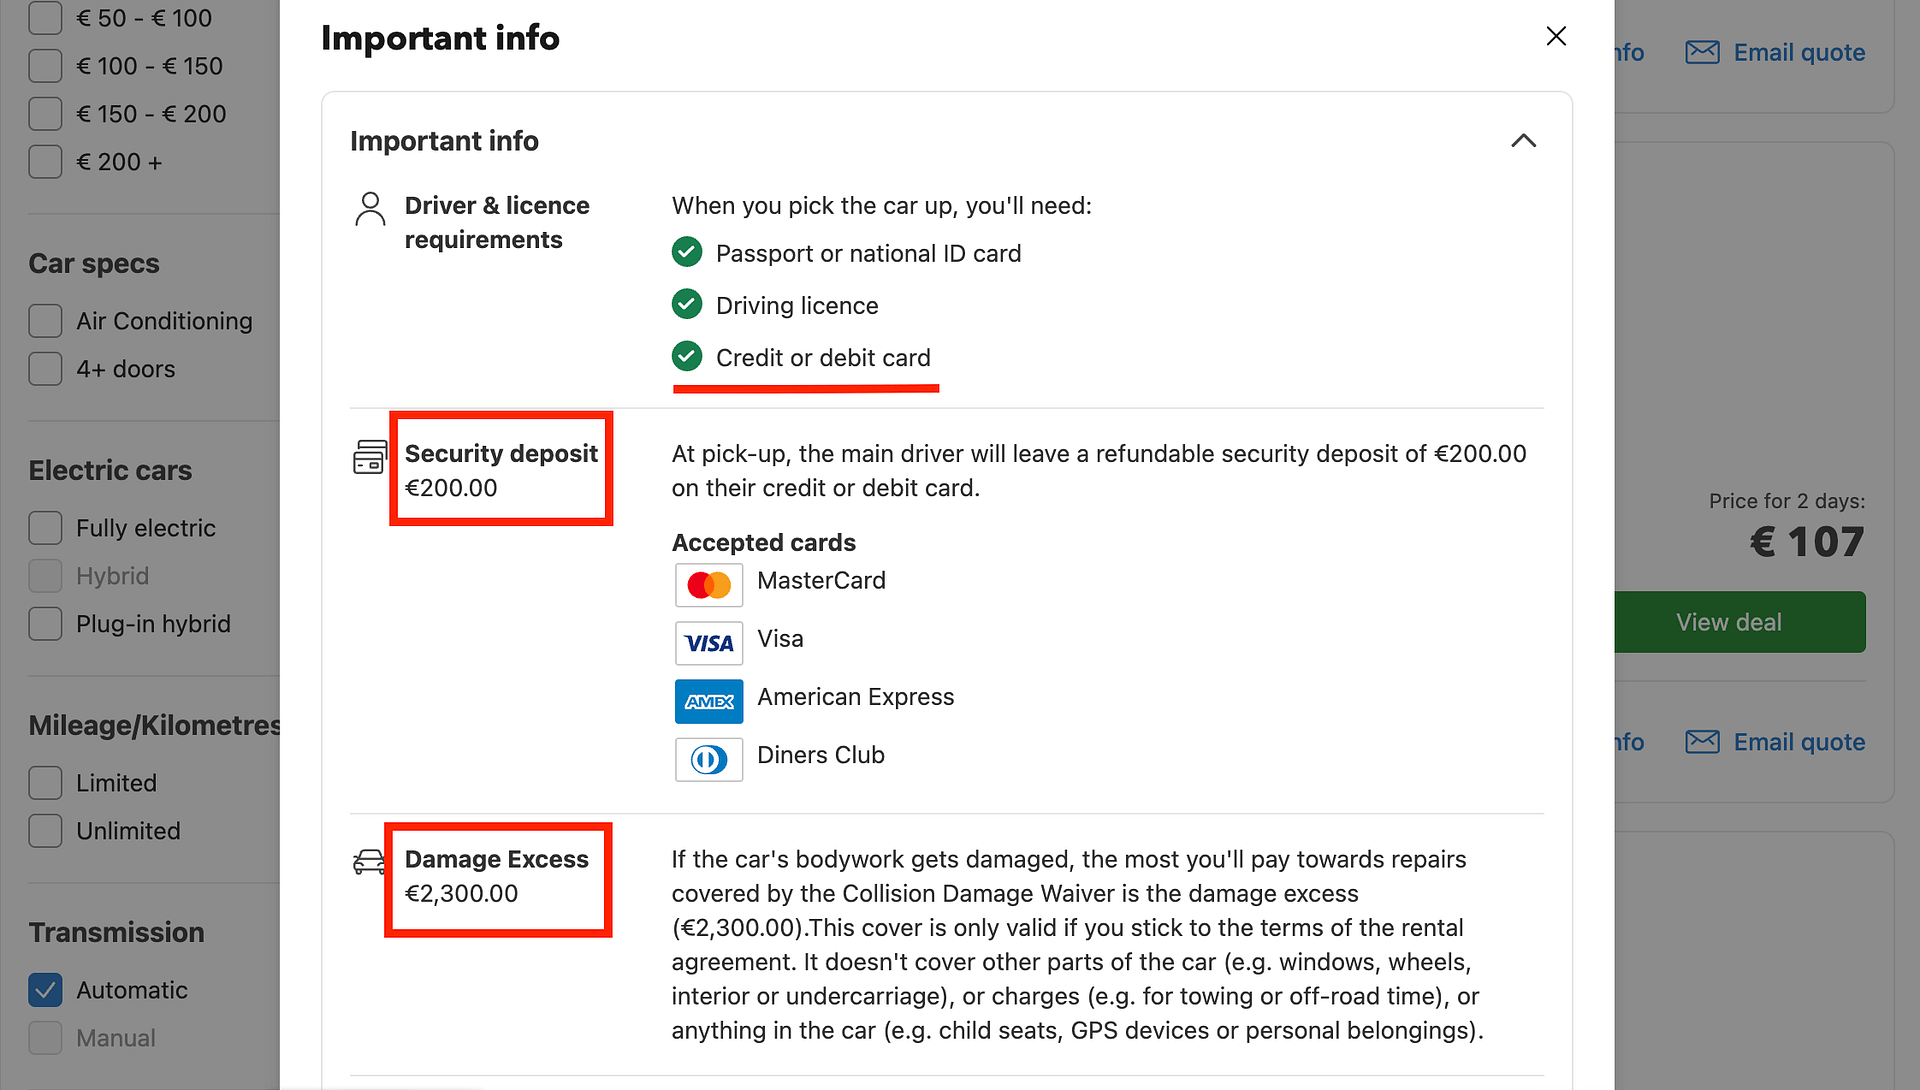Check the Unlimited mileage option
Viewport: 1920px width, 1090px height.
pos(45,831)
